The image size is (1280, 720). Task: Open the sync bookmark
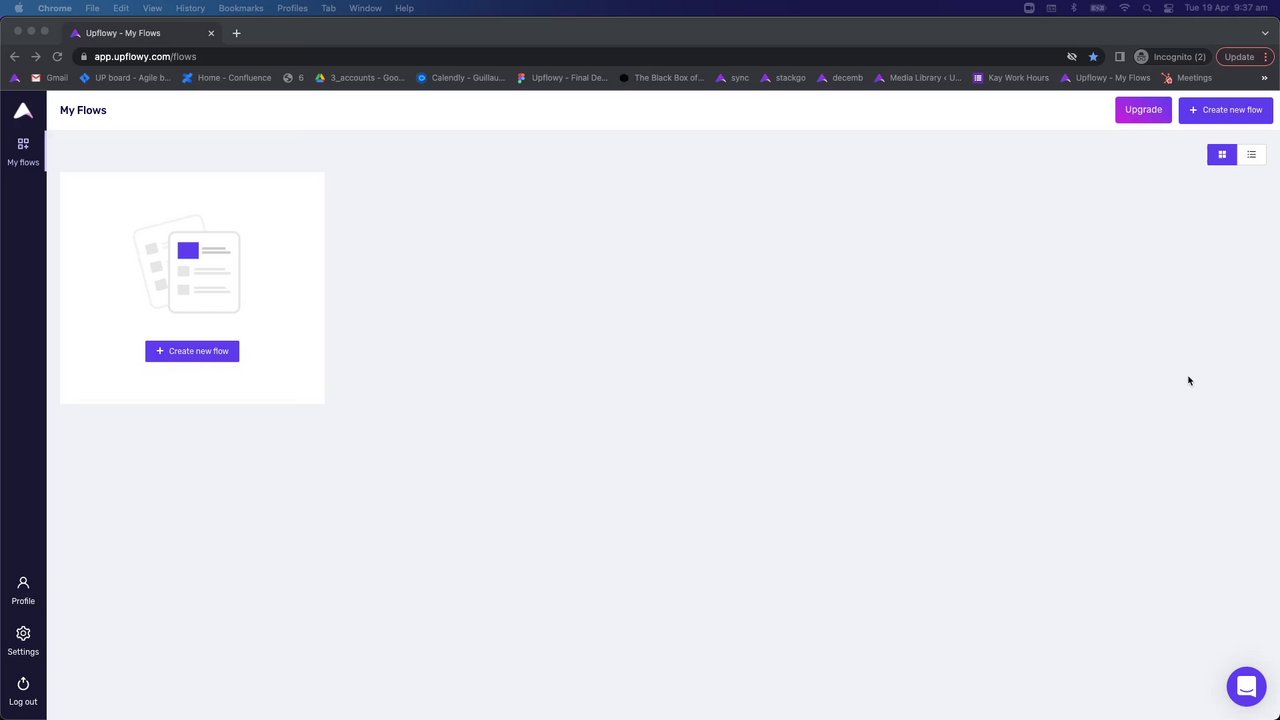[732, 78]
